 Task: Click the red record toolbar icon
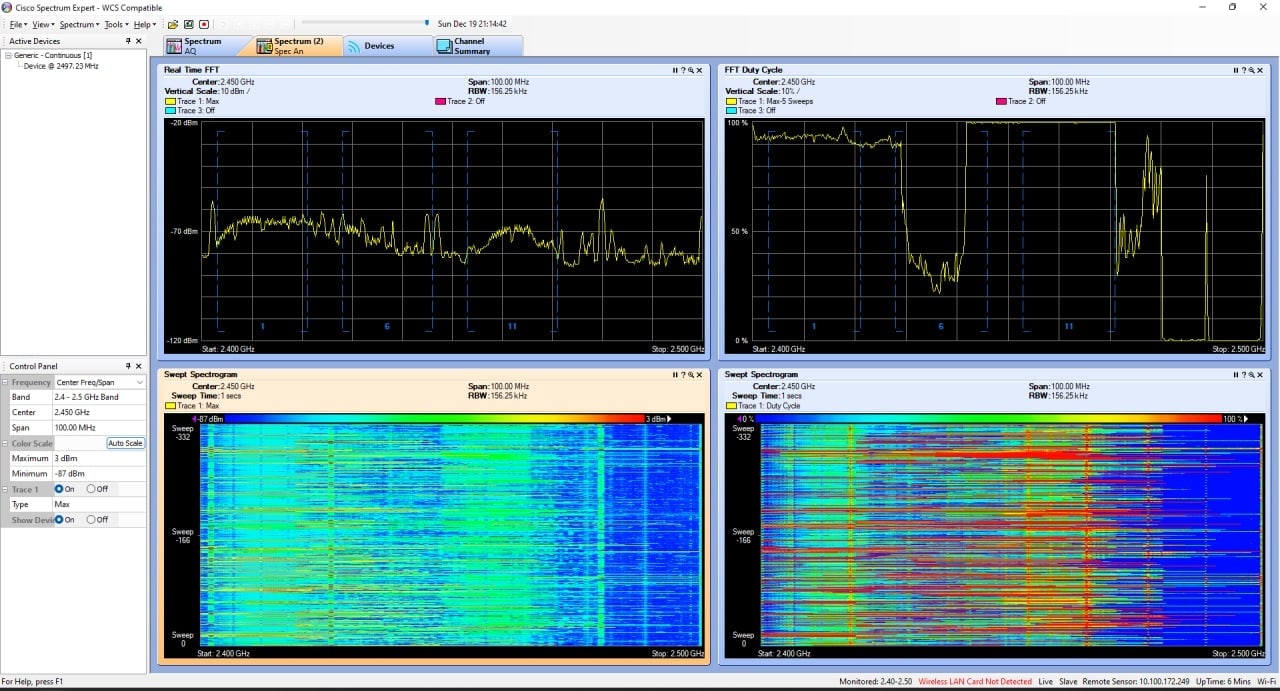pos(204,24)
